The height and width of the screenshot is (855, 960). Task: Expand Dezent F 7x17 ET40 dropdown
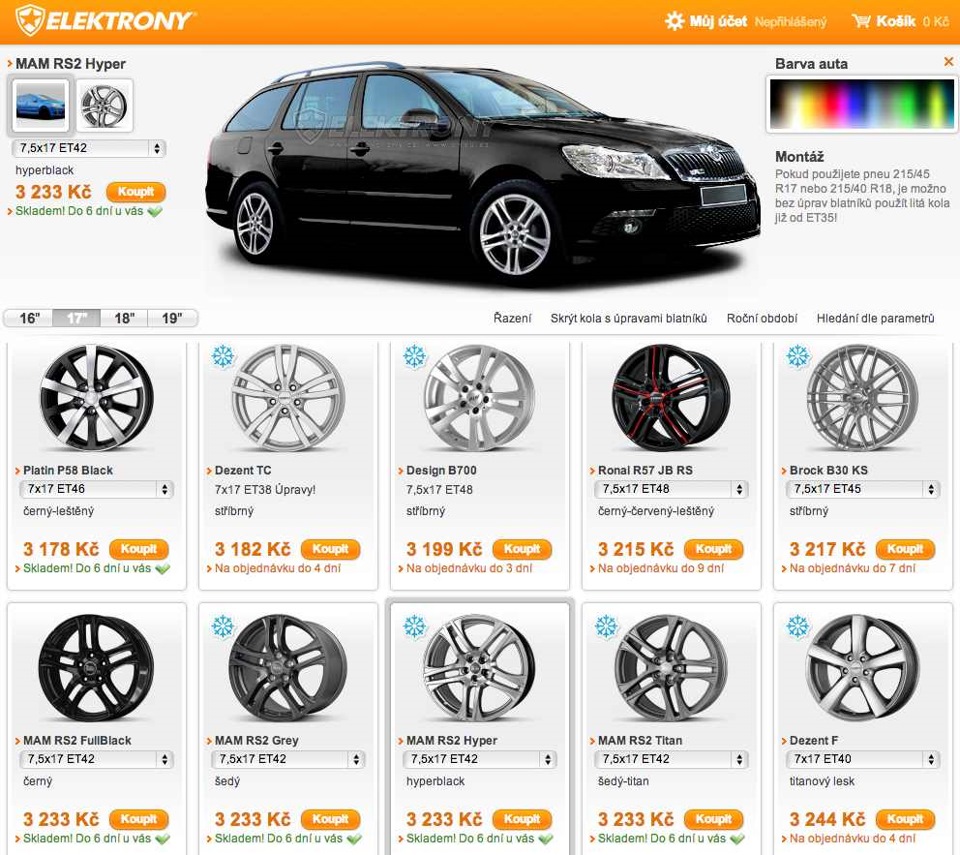click(863, 759)
